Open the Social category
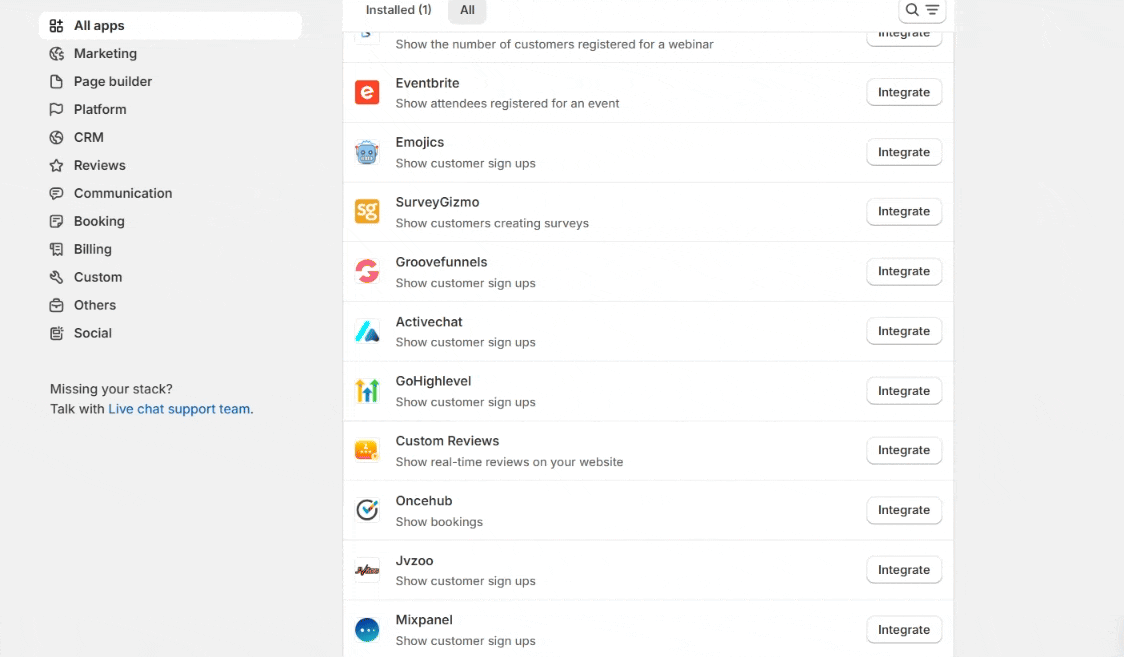Viewport: 1124px width, 657px height. pyautogui.click(x=170, y=333)
